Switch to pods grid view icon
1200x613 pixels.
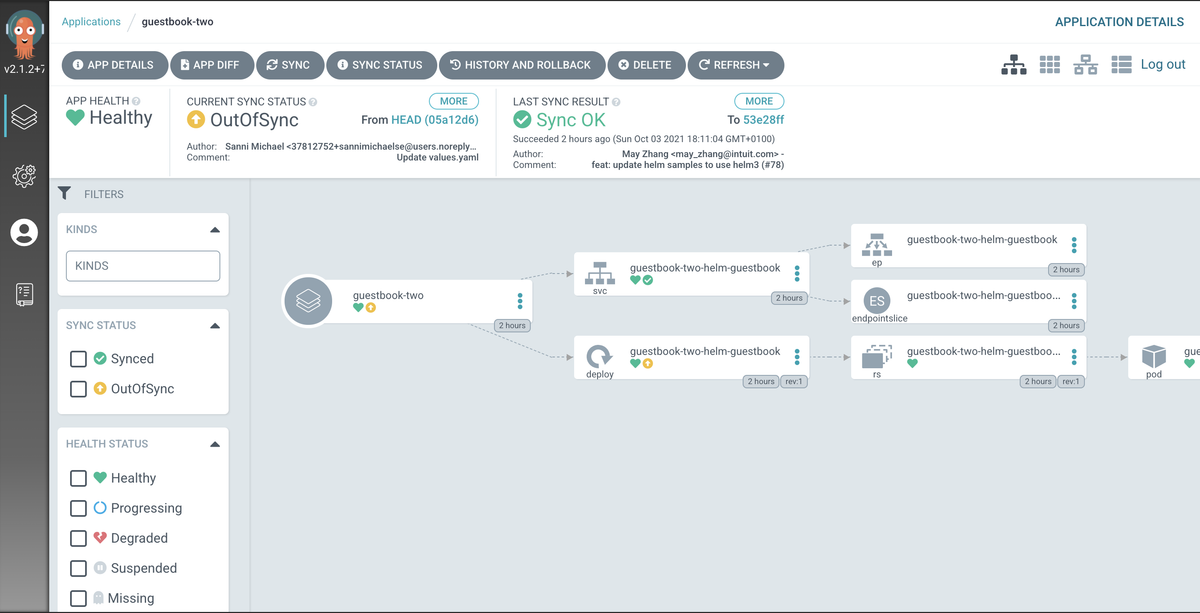[1049, 65]
